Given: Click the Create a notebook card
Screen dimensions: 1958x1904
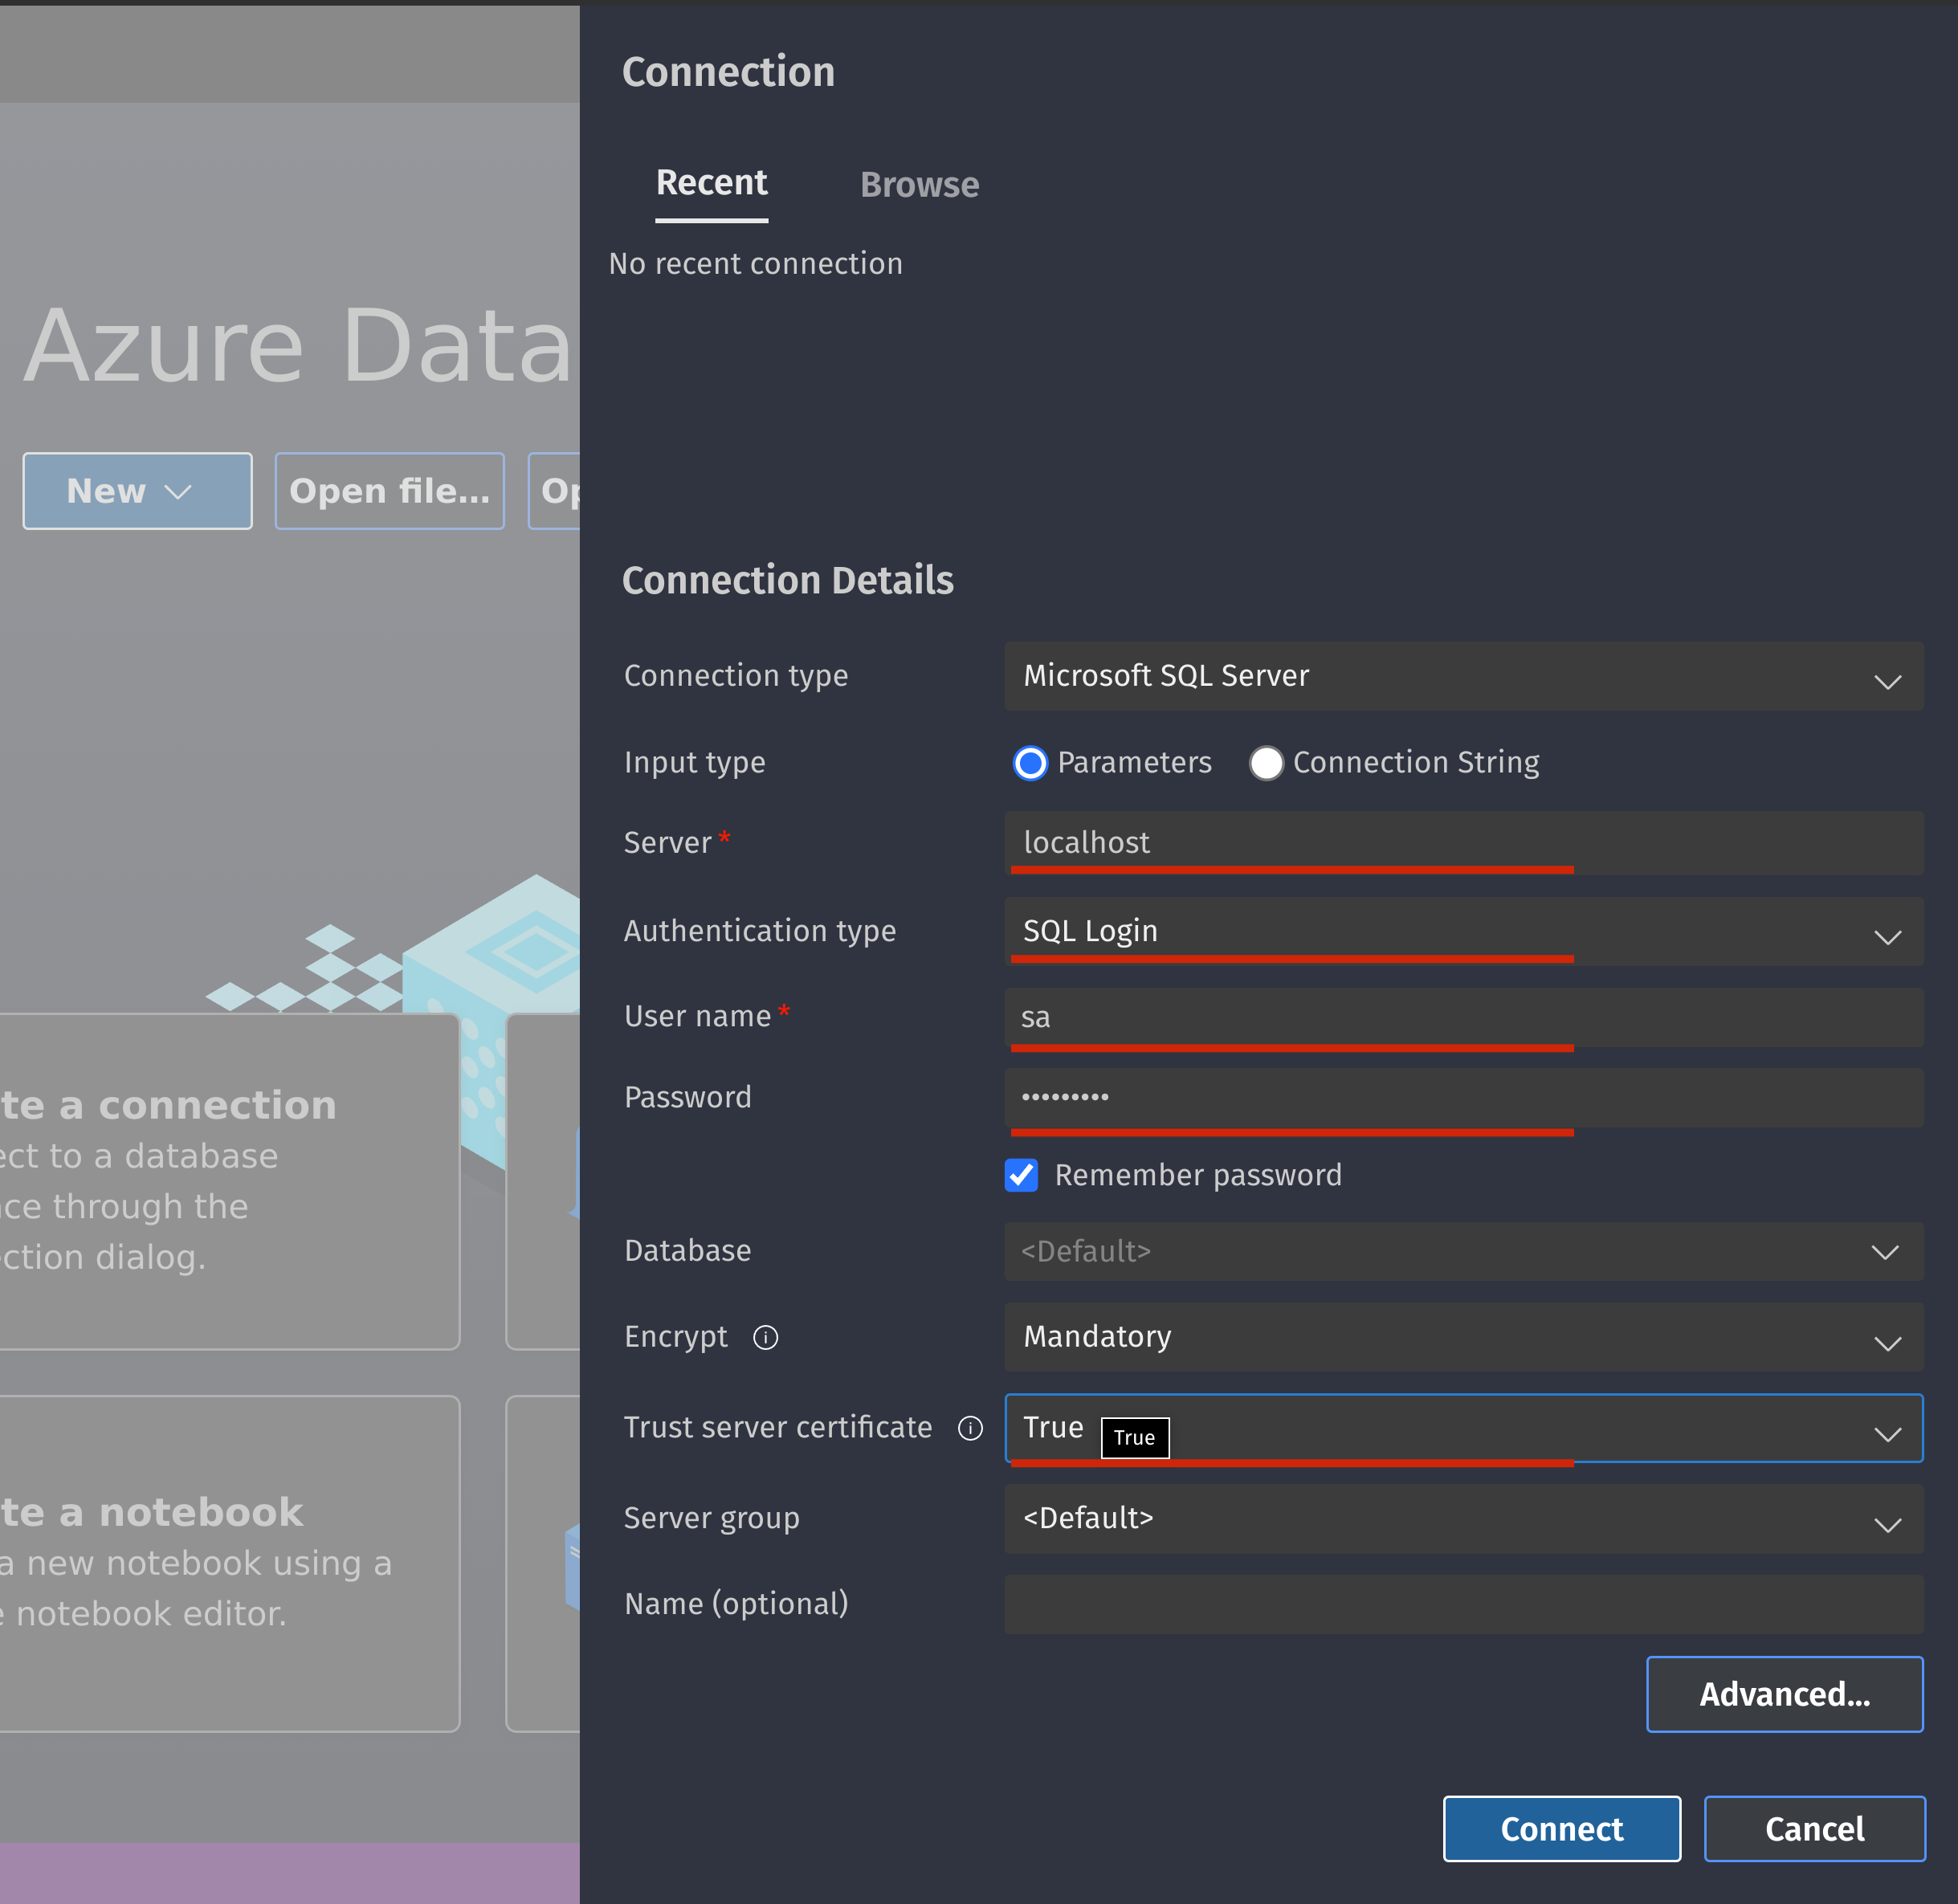Looking at the screenshot, I should [x=229, y=1564].
